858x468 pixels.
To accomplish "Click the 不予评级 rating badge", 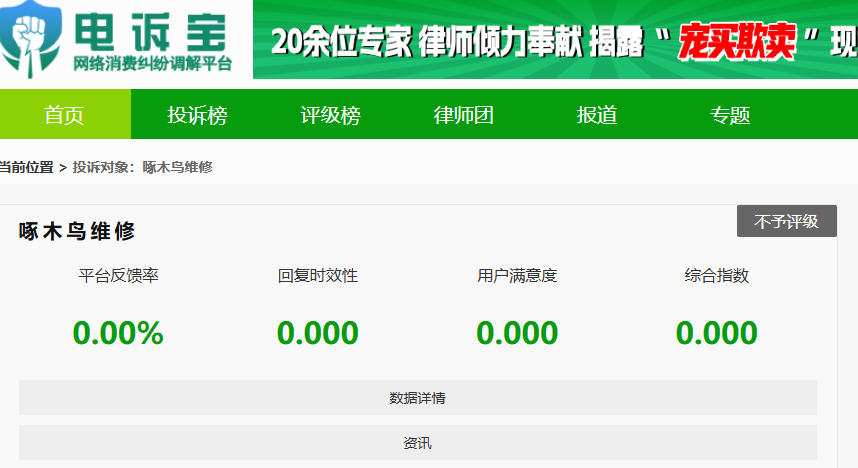I will pos(786,221).
